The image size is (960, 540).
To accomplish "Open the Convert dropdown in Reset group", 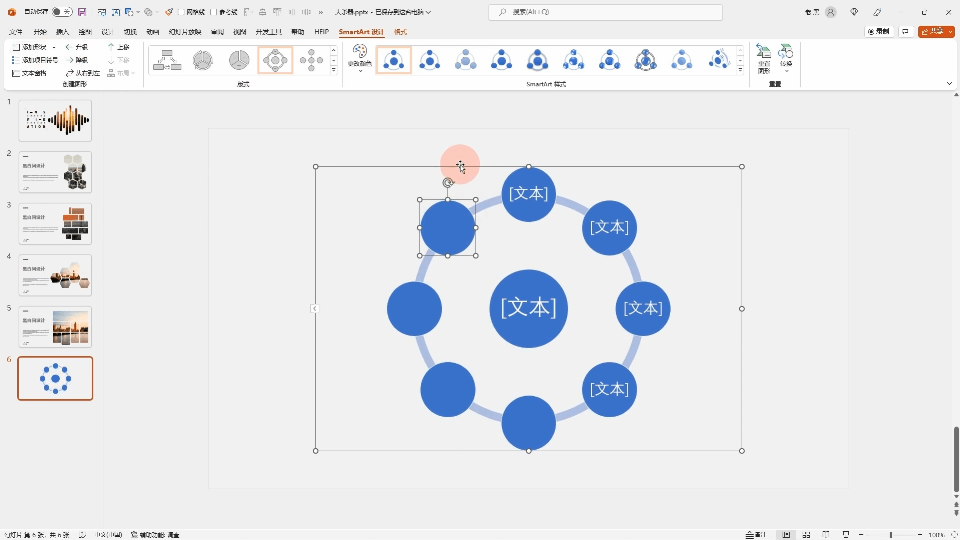I will click(786, 58).
